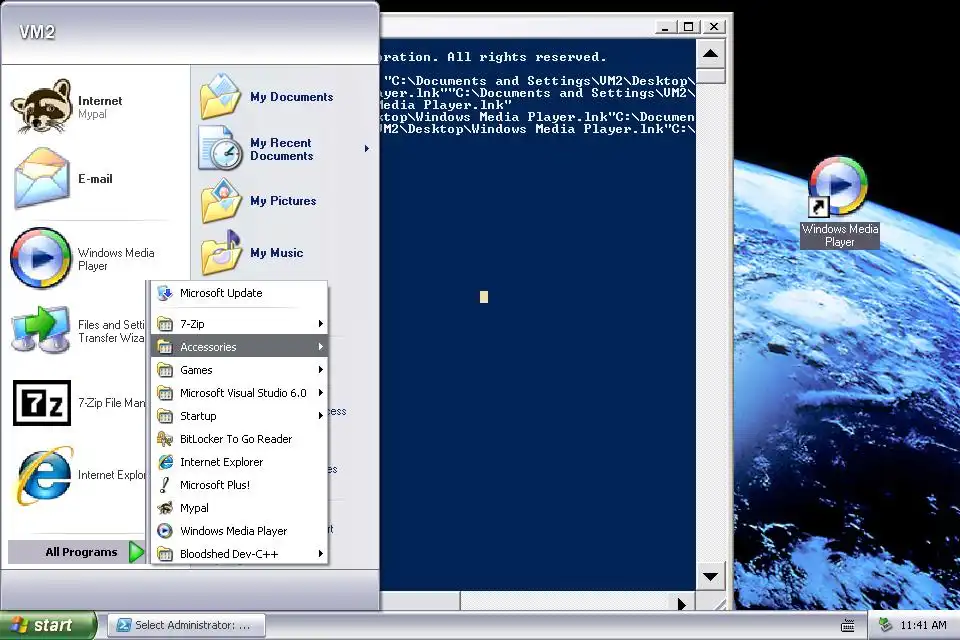This screenshot has height=640, width=960.
Task: Click the taskbar clock showing 11:41 AM
Action: (x=923, y=625)
